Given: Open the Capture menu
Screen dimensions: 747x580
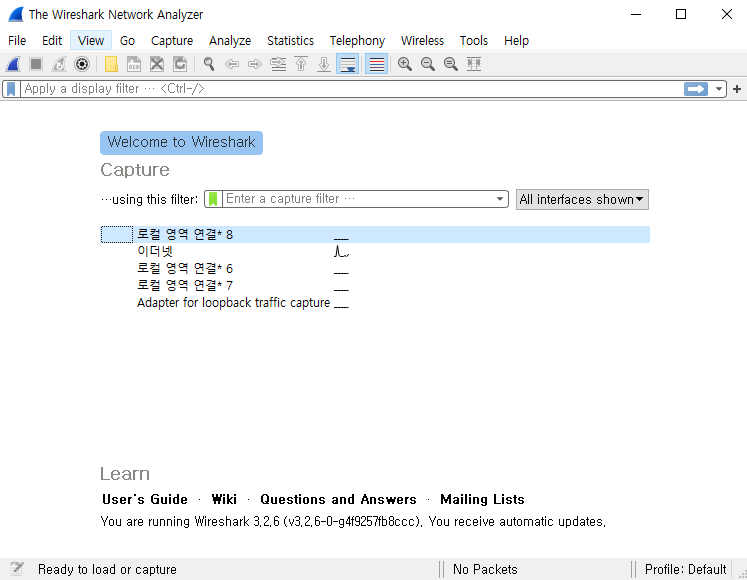Looking at the screenshot, I should (x=172, y=41).
